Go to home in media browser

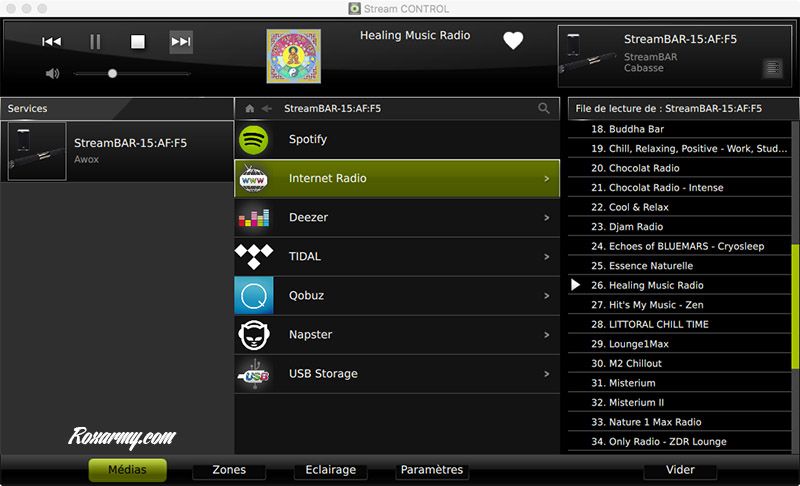coord(250,108)
